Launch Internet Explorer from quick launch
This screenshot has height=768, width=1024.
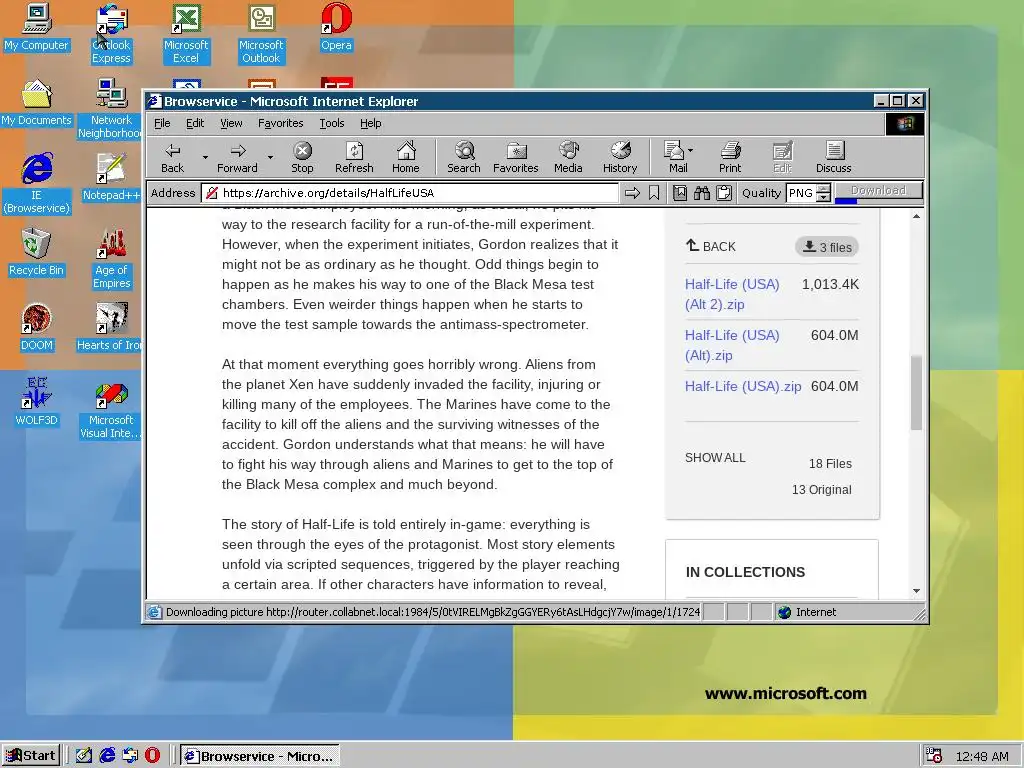107,756
